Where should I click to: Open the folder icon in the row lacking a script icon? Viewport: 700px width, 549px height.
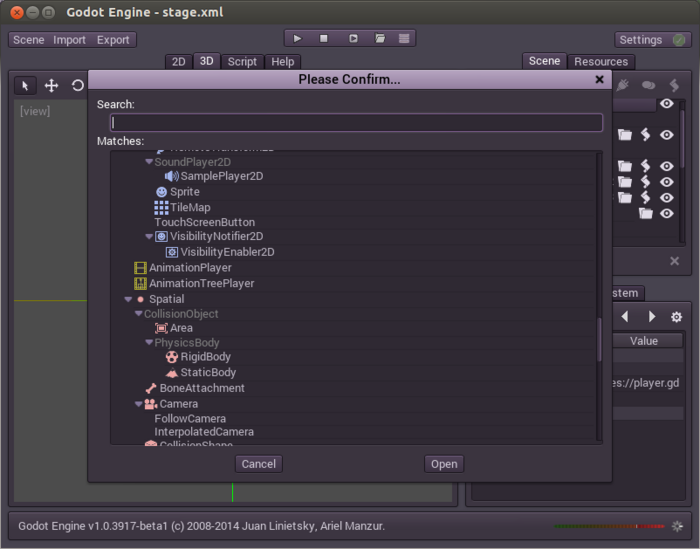click(x=646, y=213)
